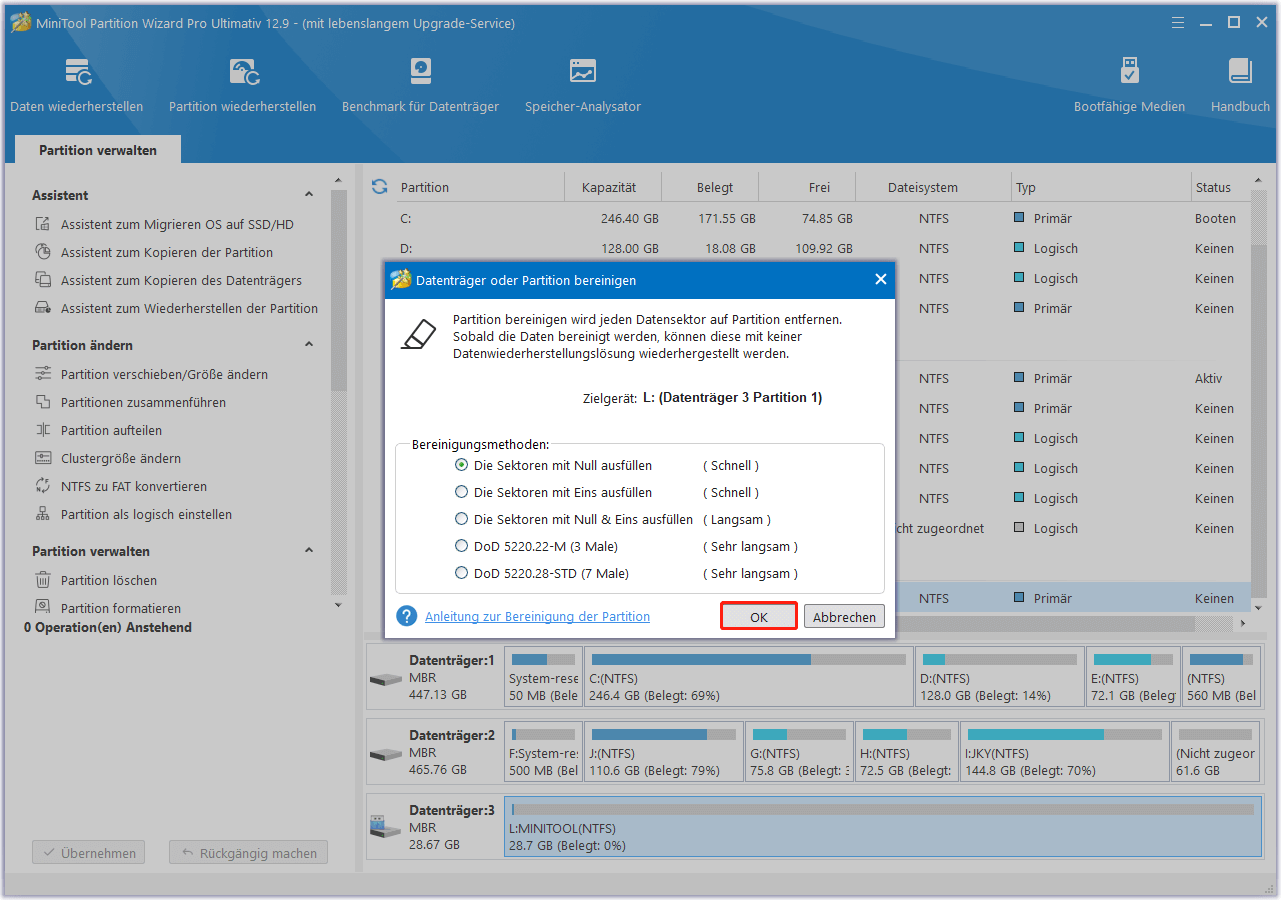
Task: Click the disabled Übernehmen button
Action: pyautogui.click(x=89, y=853)
